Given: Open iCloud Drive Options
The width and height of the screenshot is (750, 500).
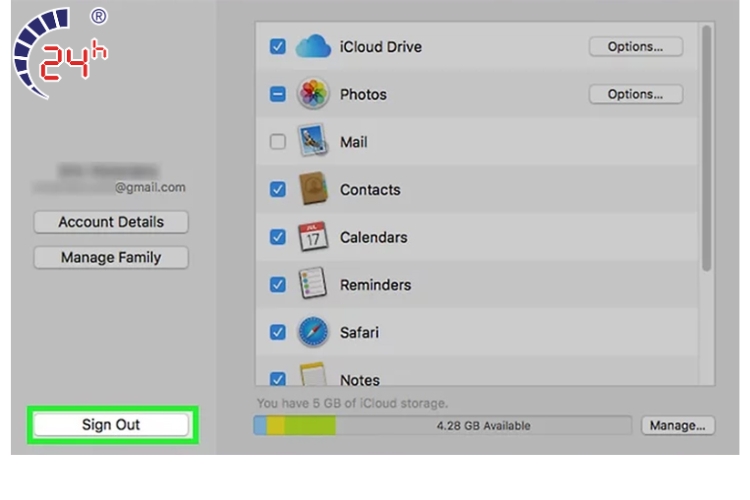Looking at the screenshot, I should (x=636, y=46).
